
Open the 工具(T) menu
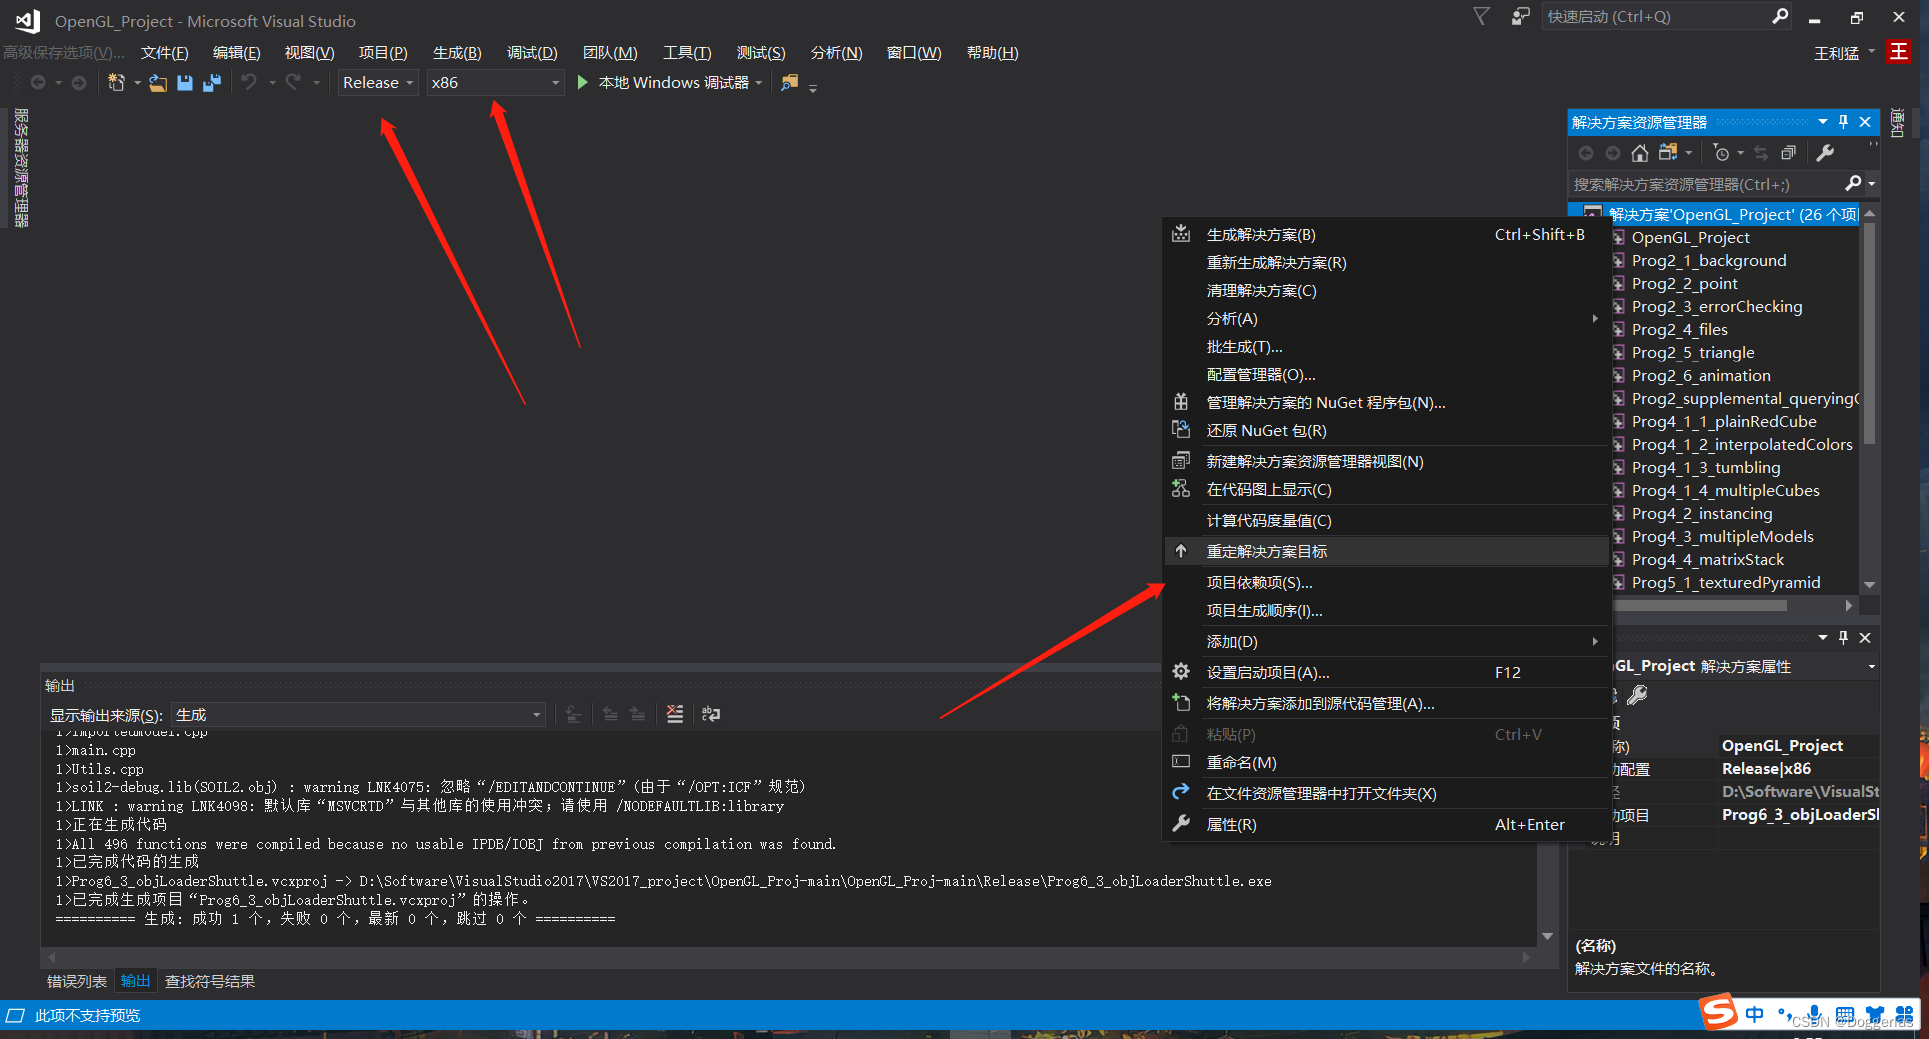pos(686,52)
